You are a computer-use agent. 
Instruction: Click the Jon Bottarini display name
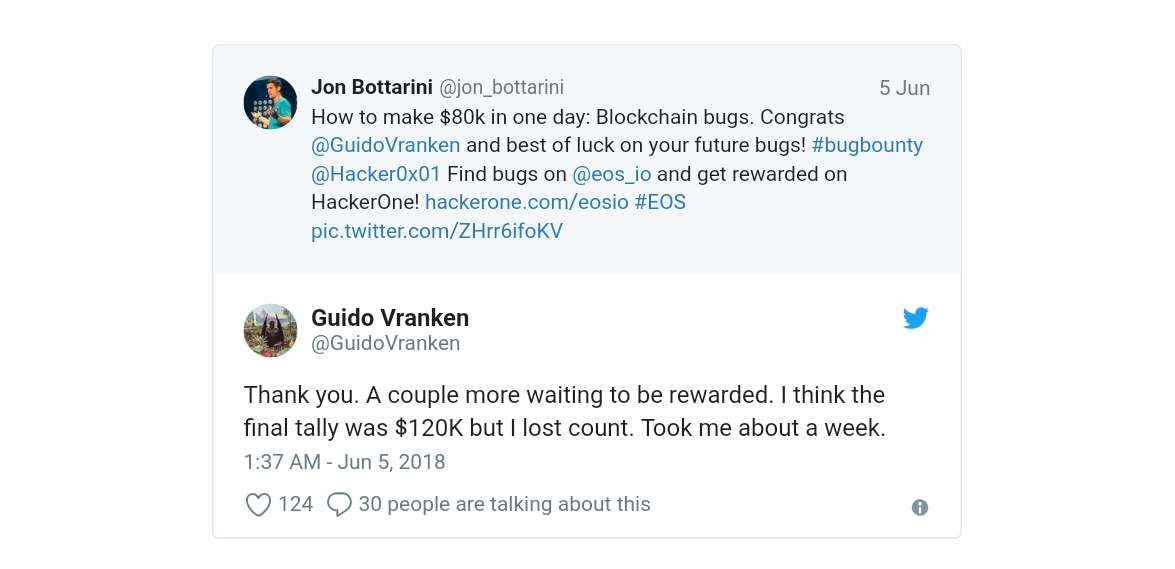point(372,87)
